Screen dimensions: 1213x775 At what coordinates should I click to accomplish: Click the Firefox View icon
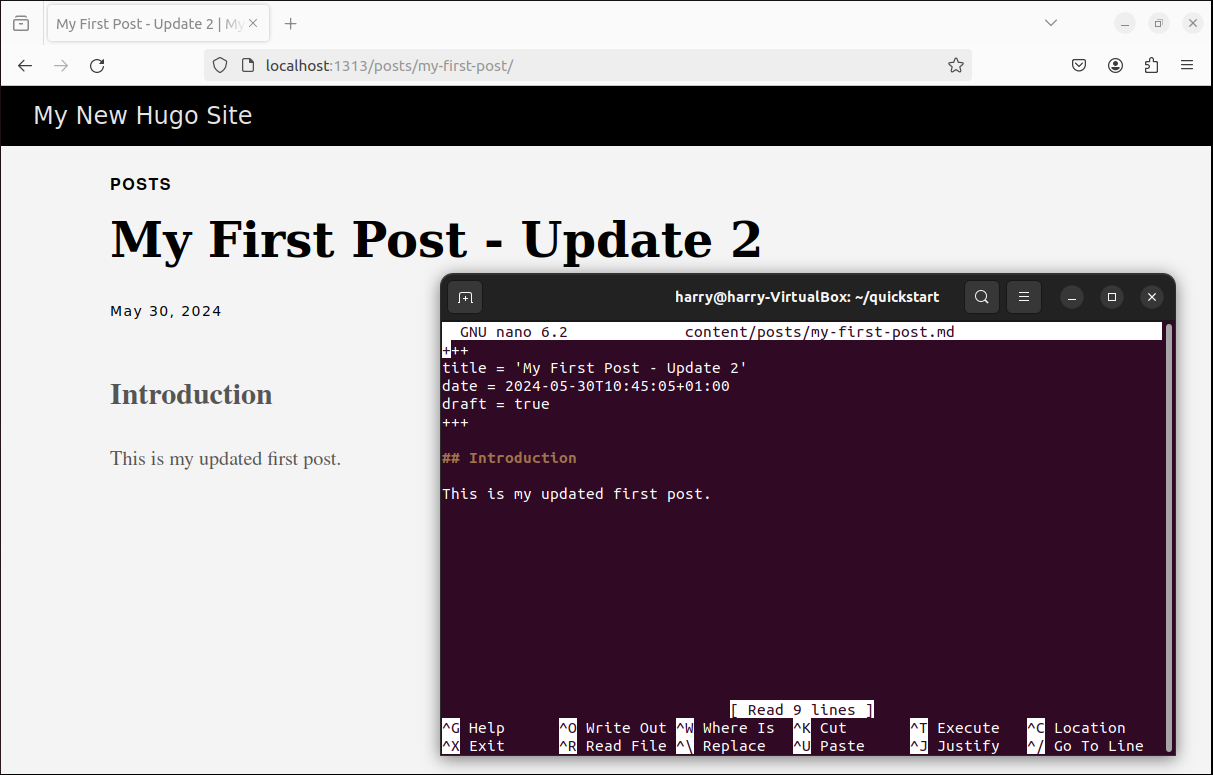(21, 23)
